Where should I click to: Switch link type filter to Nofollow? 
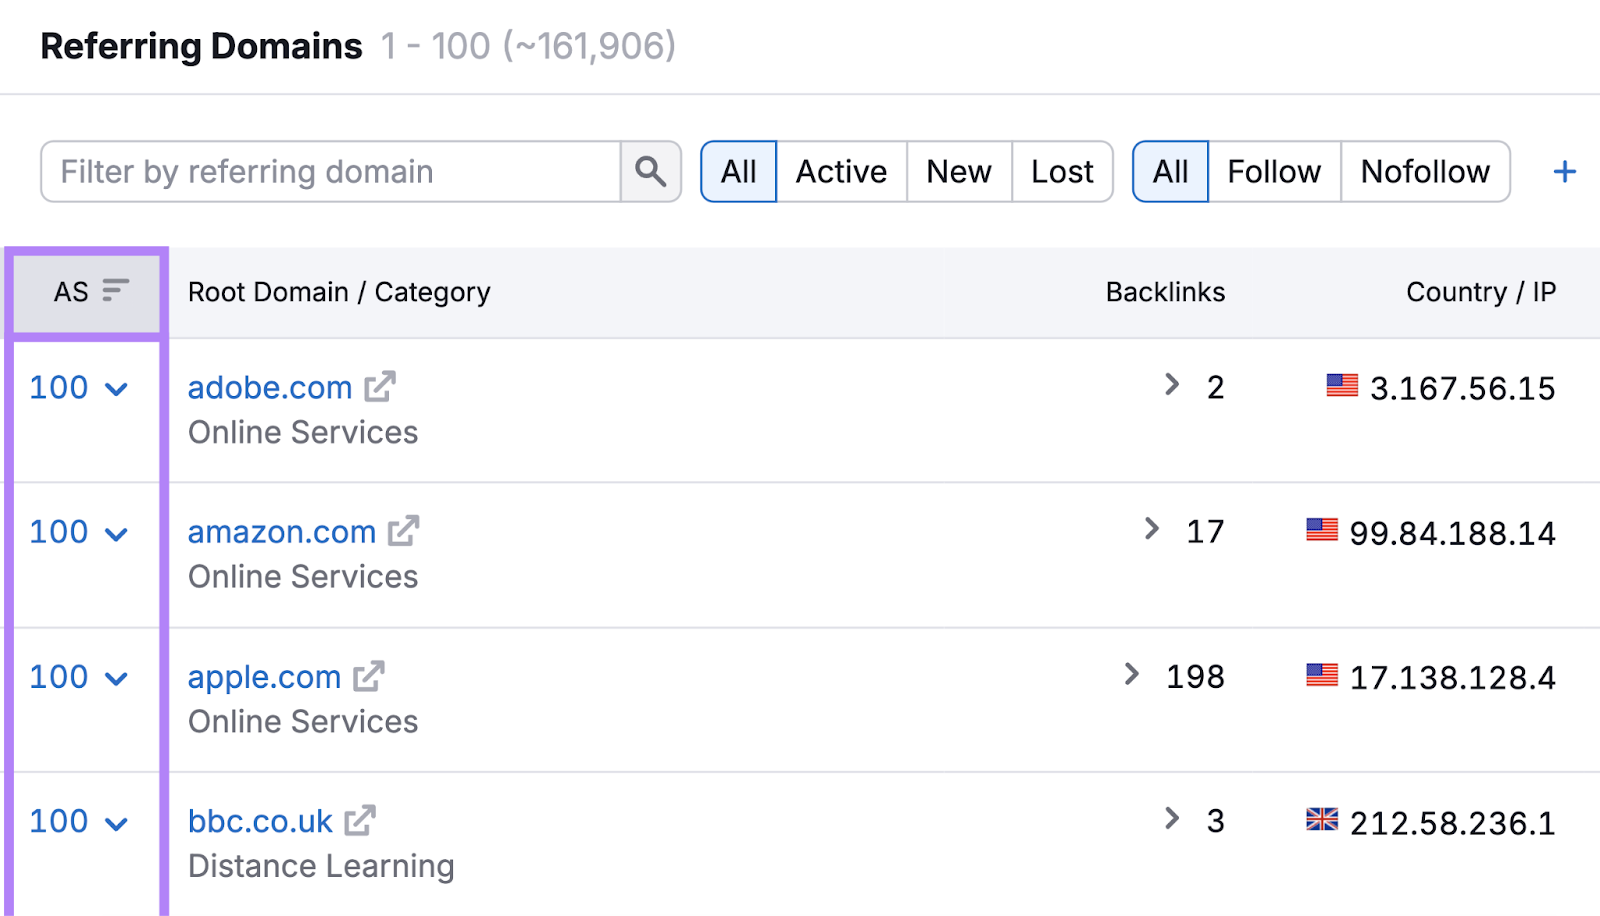tap(1425, 171)
